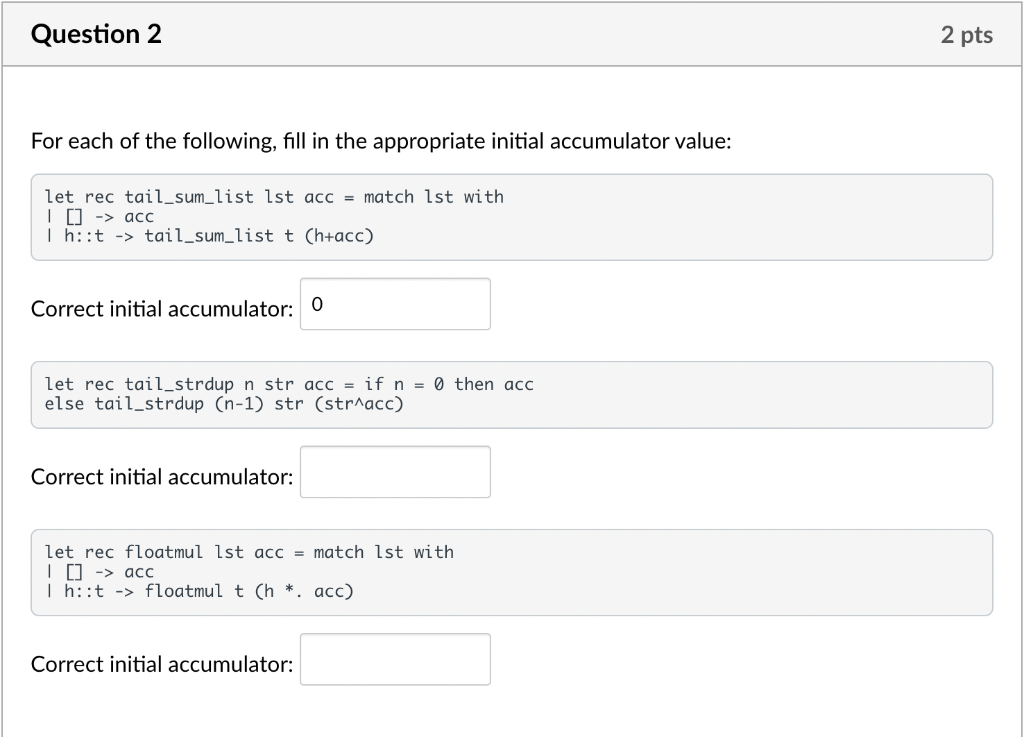This screenshot has width=1024, height=737.
Task: Click the floatmul recursive line with (h *. acc)
Action: click(199, 591)
